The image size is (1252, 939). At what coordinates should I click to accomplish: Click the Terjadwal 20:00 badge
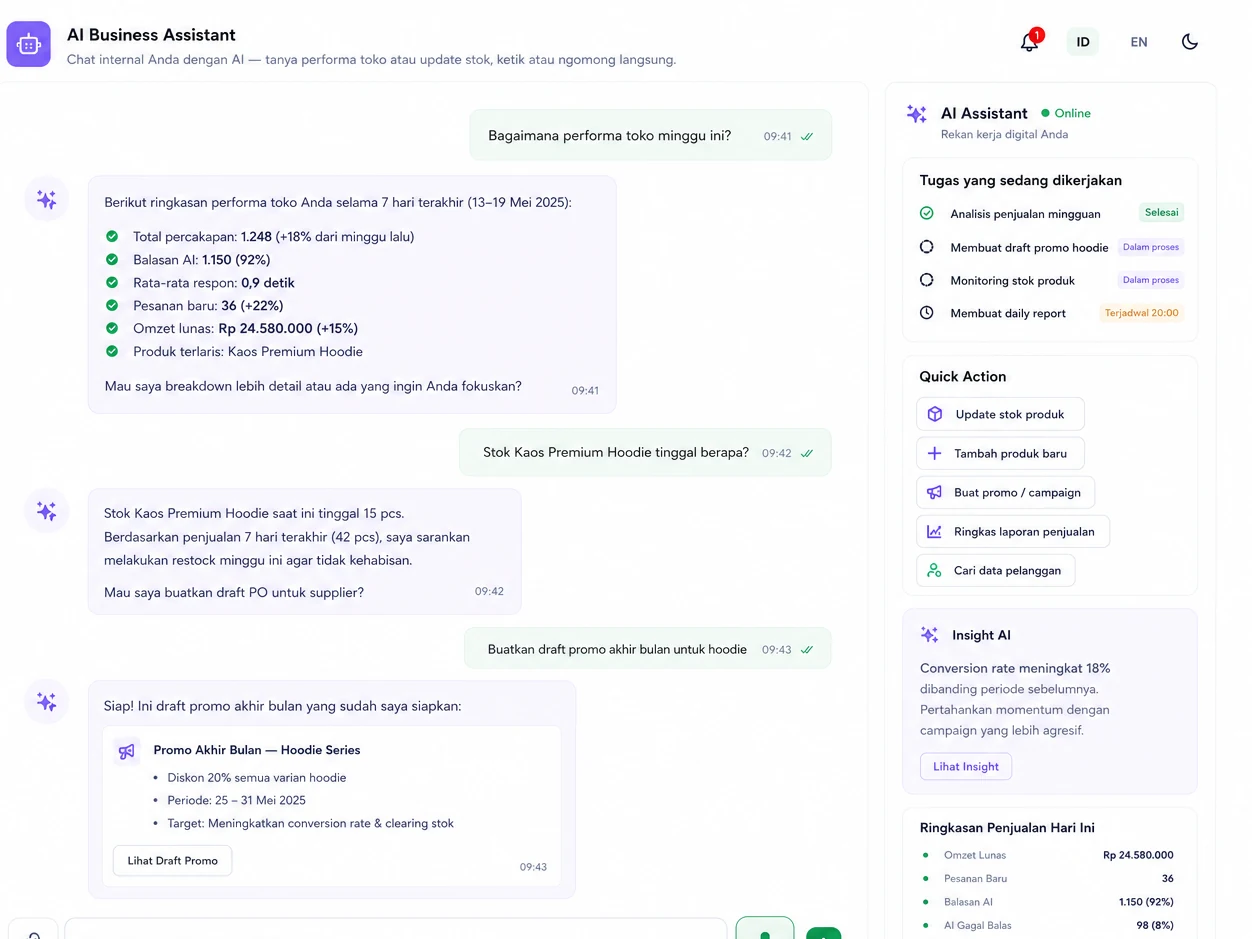(1141, 313)
